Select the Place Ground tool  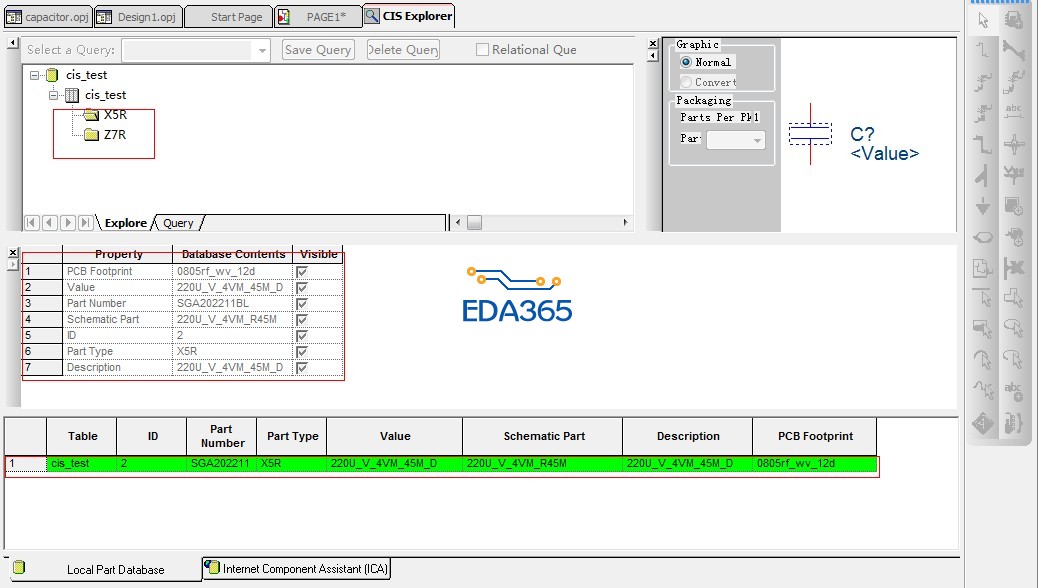[x=983, y=206]
